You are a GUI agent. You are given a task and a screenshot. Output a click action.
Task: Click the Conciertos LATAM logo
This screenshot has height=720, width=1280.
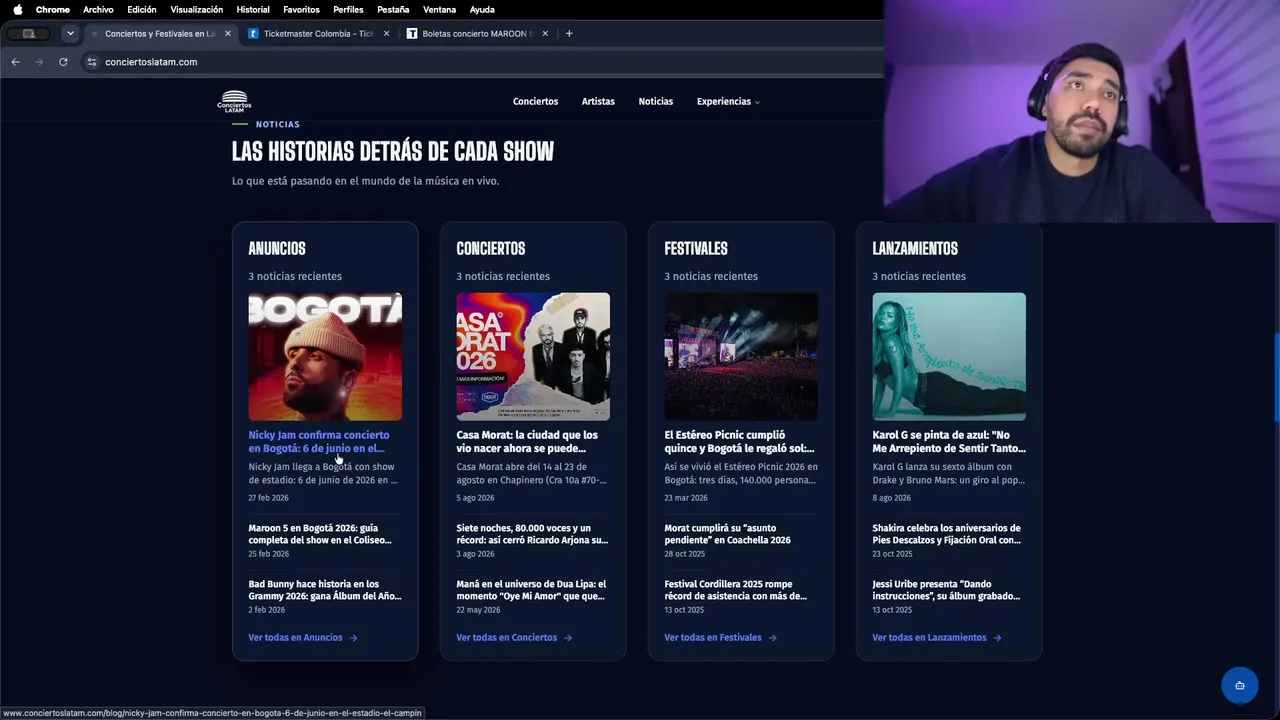pos(234,101)
